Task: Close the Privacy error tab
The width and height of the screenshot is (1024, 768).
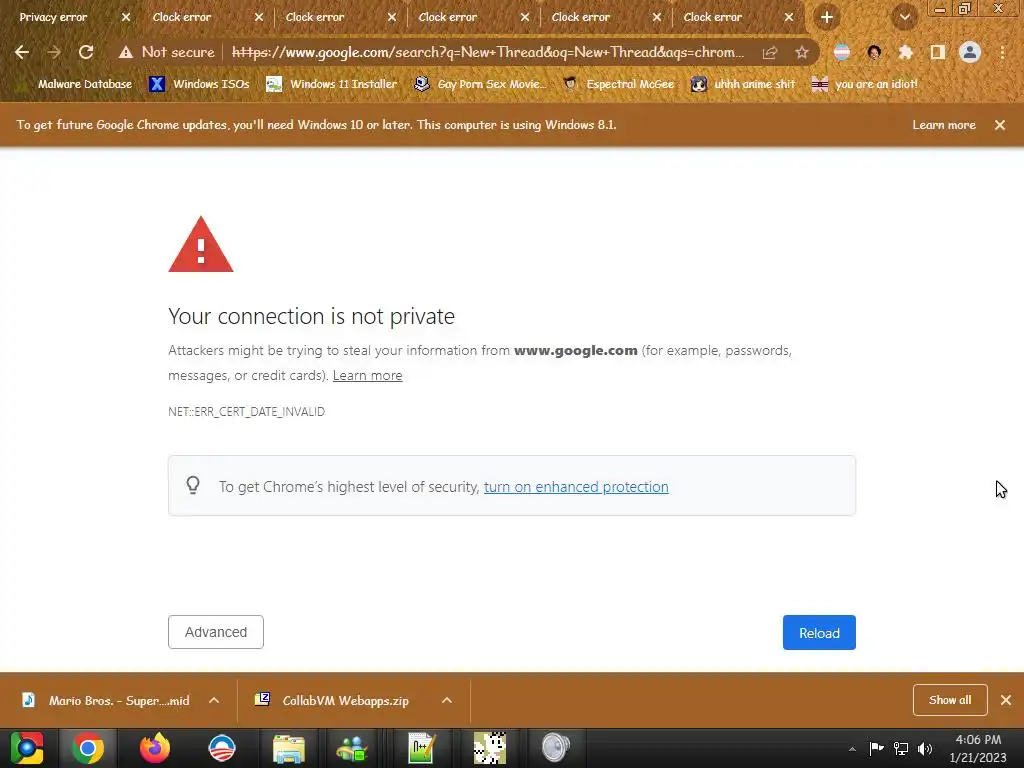Action: [125, 18]
